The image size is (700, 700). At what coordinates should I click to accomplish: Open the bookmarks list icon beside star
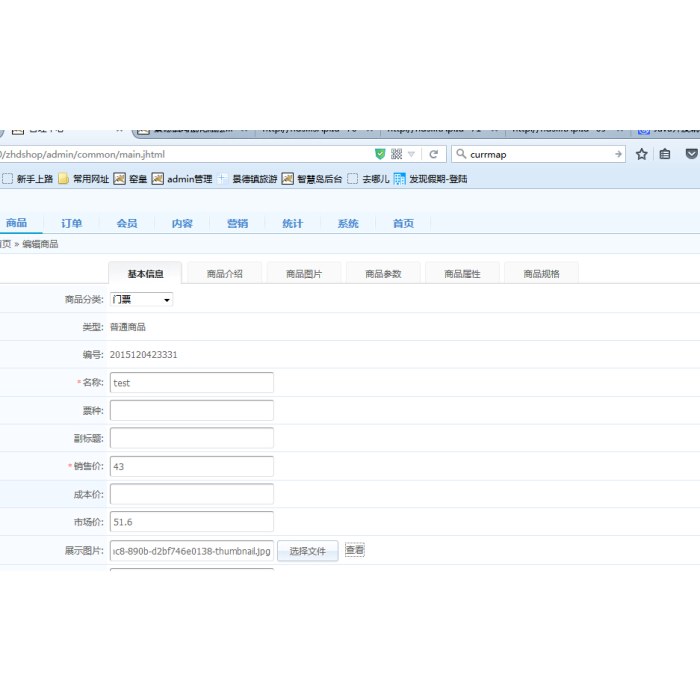click(665, 154)
